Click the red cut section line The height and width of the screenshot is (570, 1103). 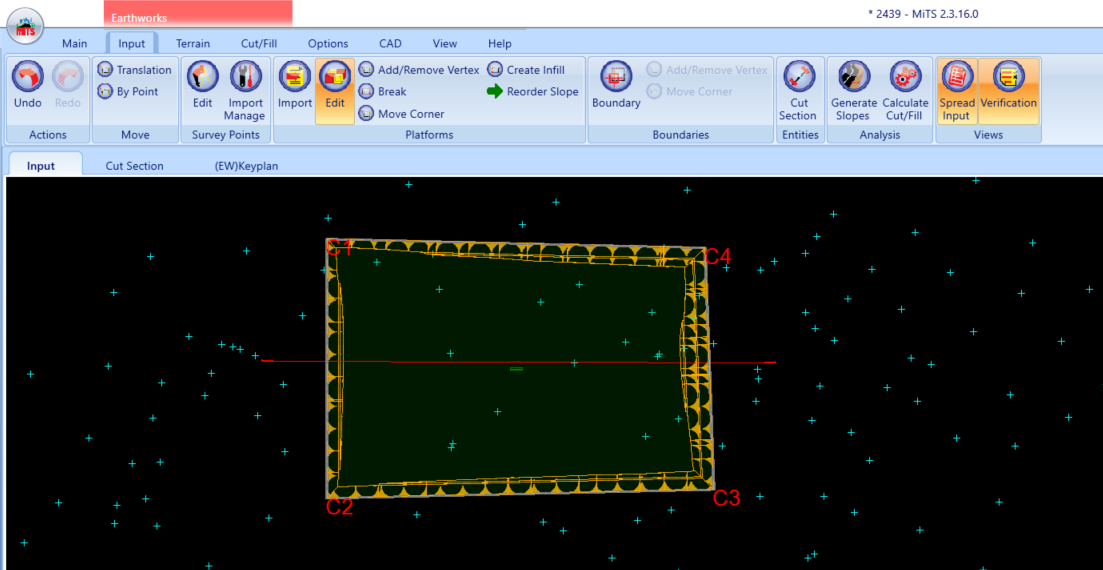point(518,362)
